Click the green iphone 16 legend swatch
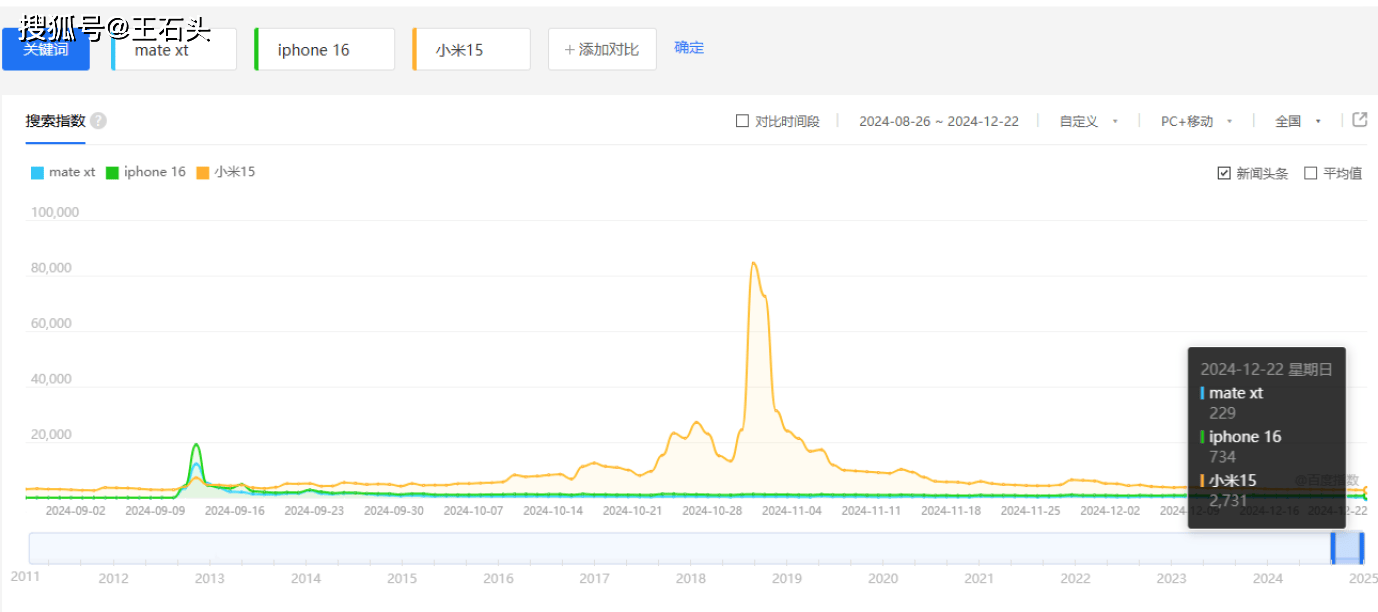 [112, 172]
